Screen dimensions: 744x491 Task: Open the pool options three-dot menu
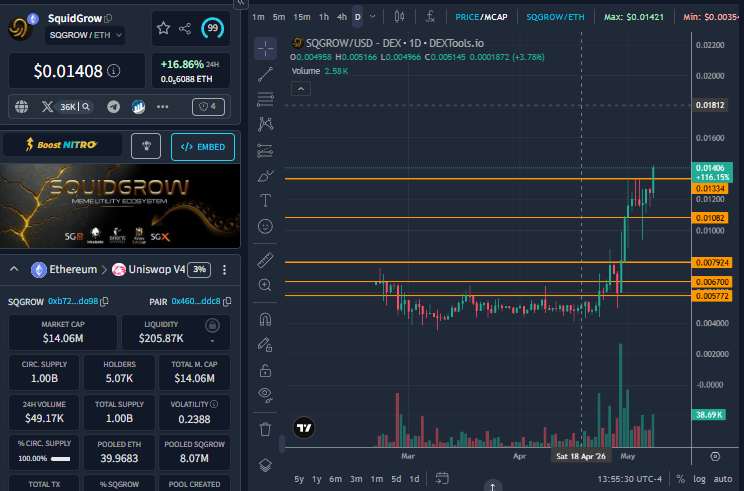224,270
